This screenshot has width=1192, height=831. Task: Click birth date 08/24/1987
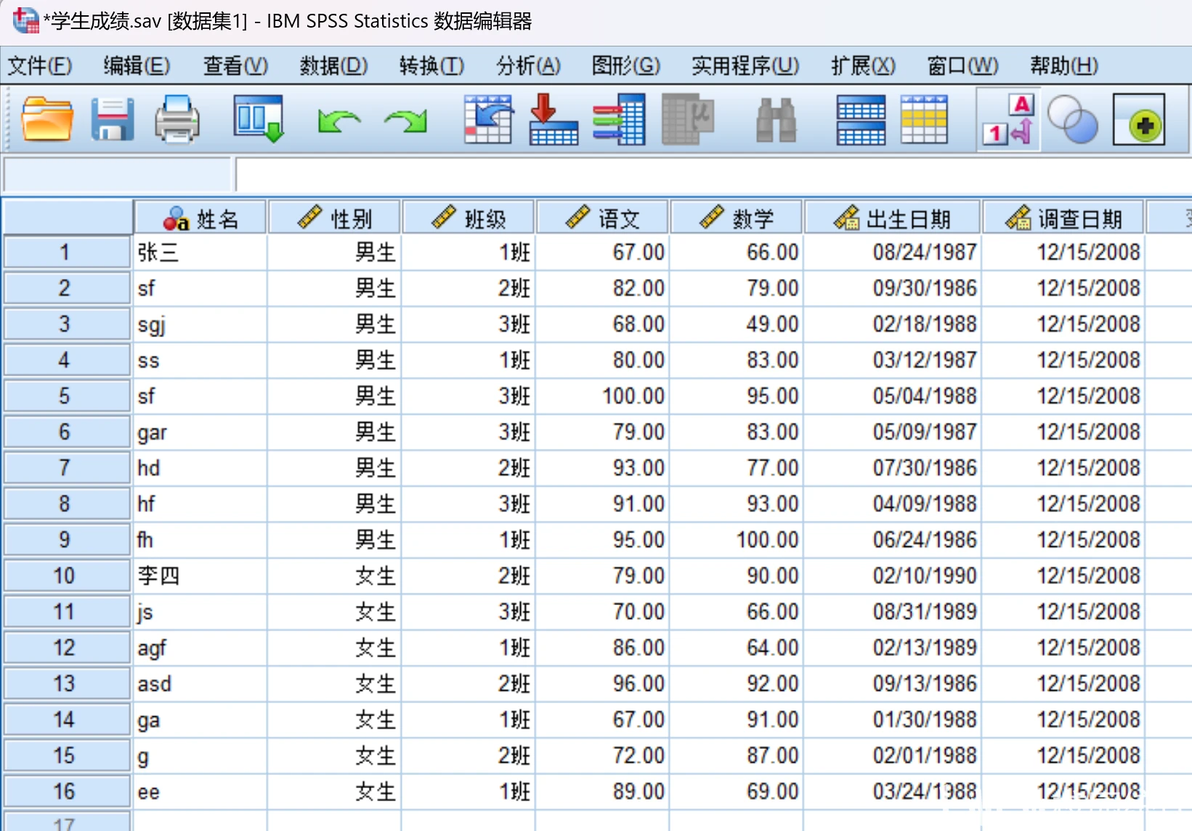[892, 252]
